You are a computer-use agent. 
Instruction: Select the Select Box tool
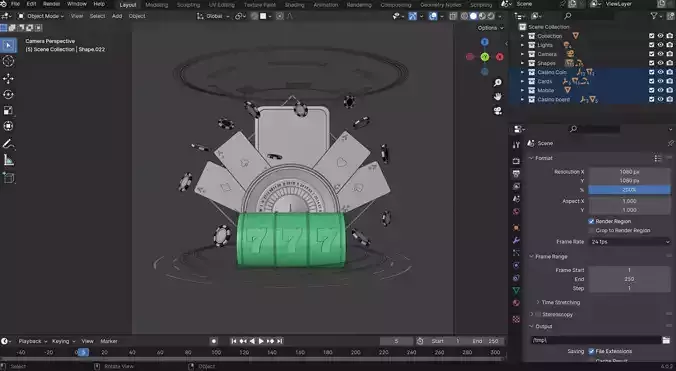tap(8, 45)
